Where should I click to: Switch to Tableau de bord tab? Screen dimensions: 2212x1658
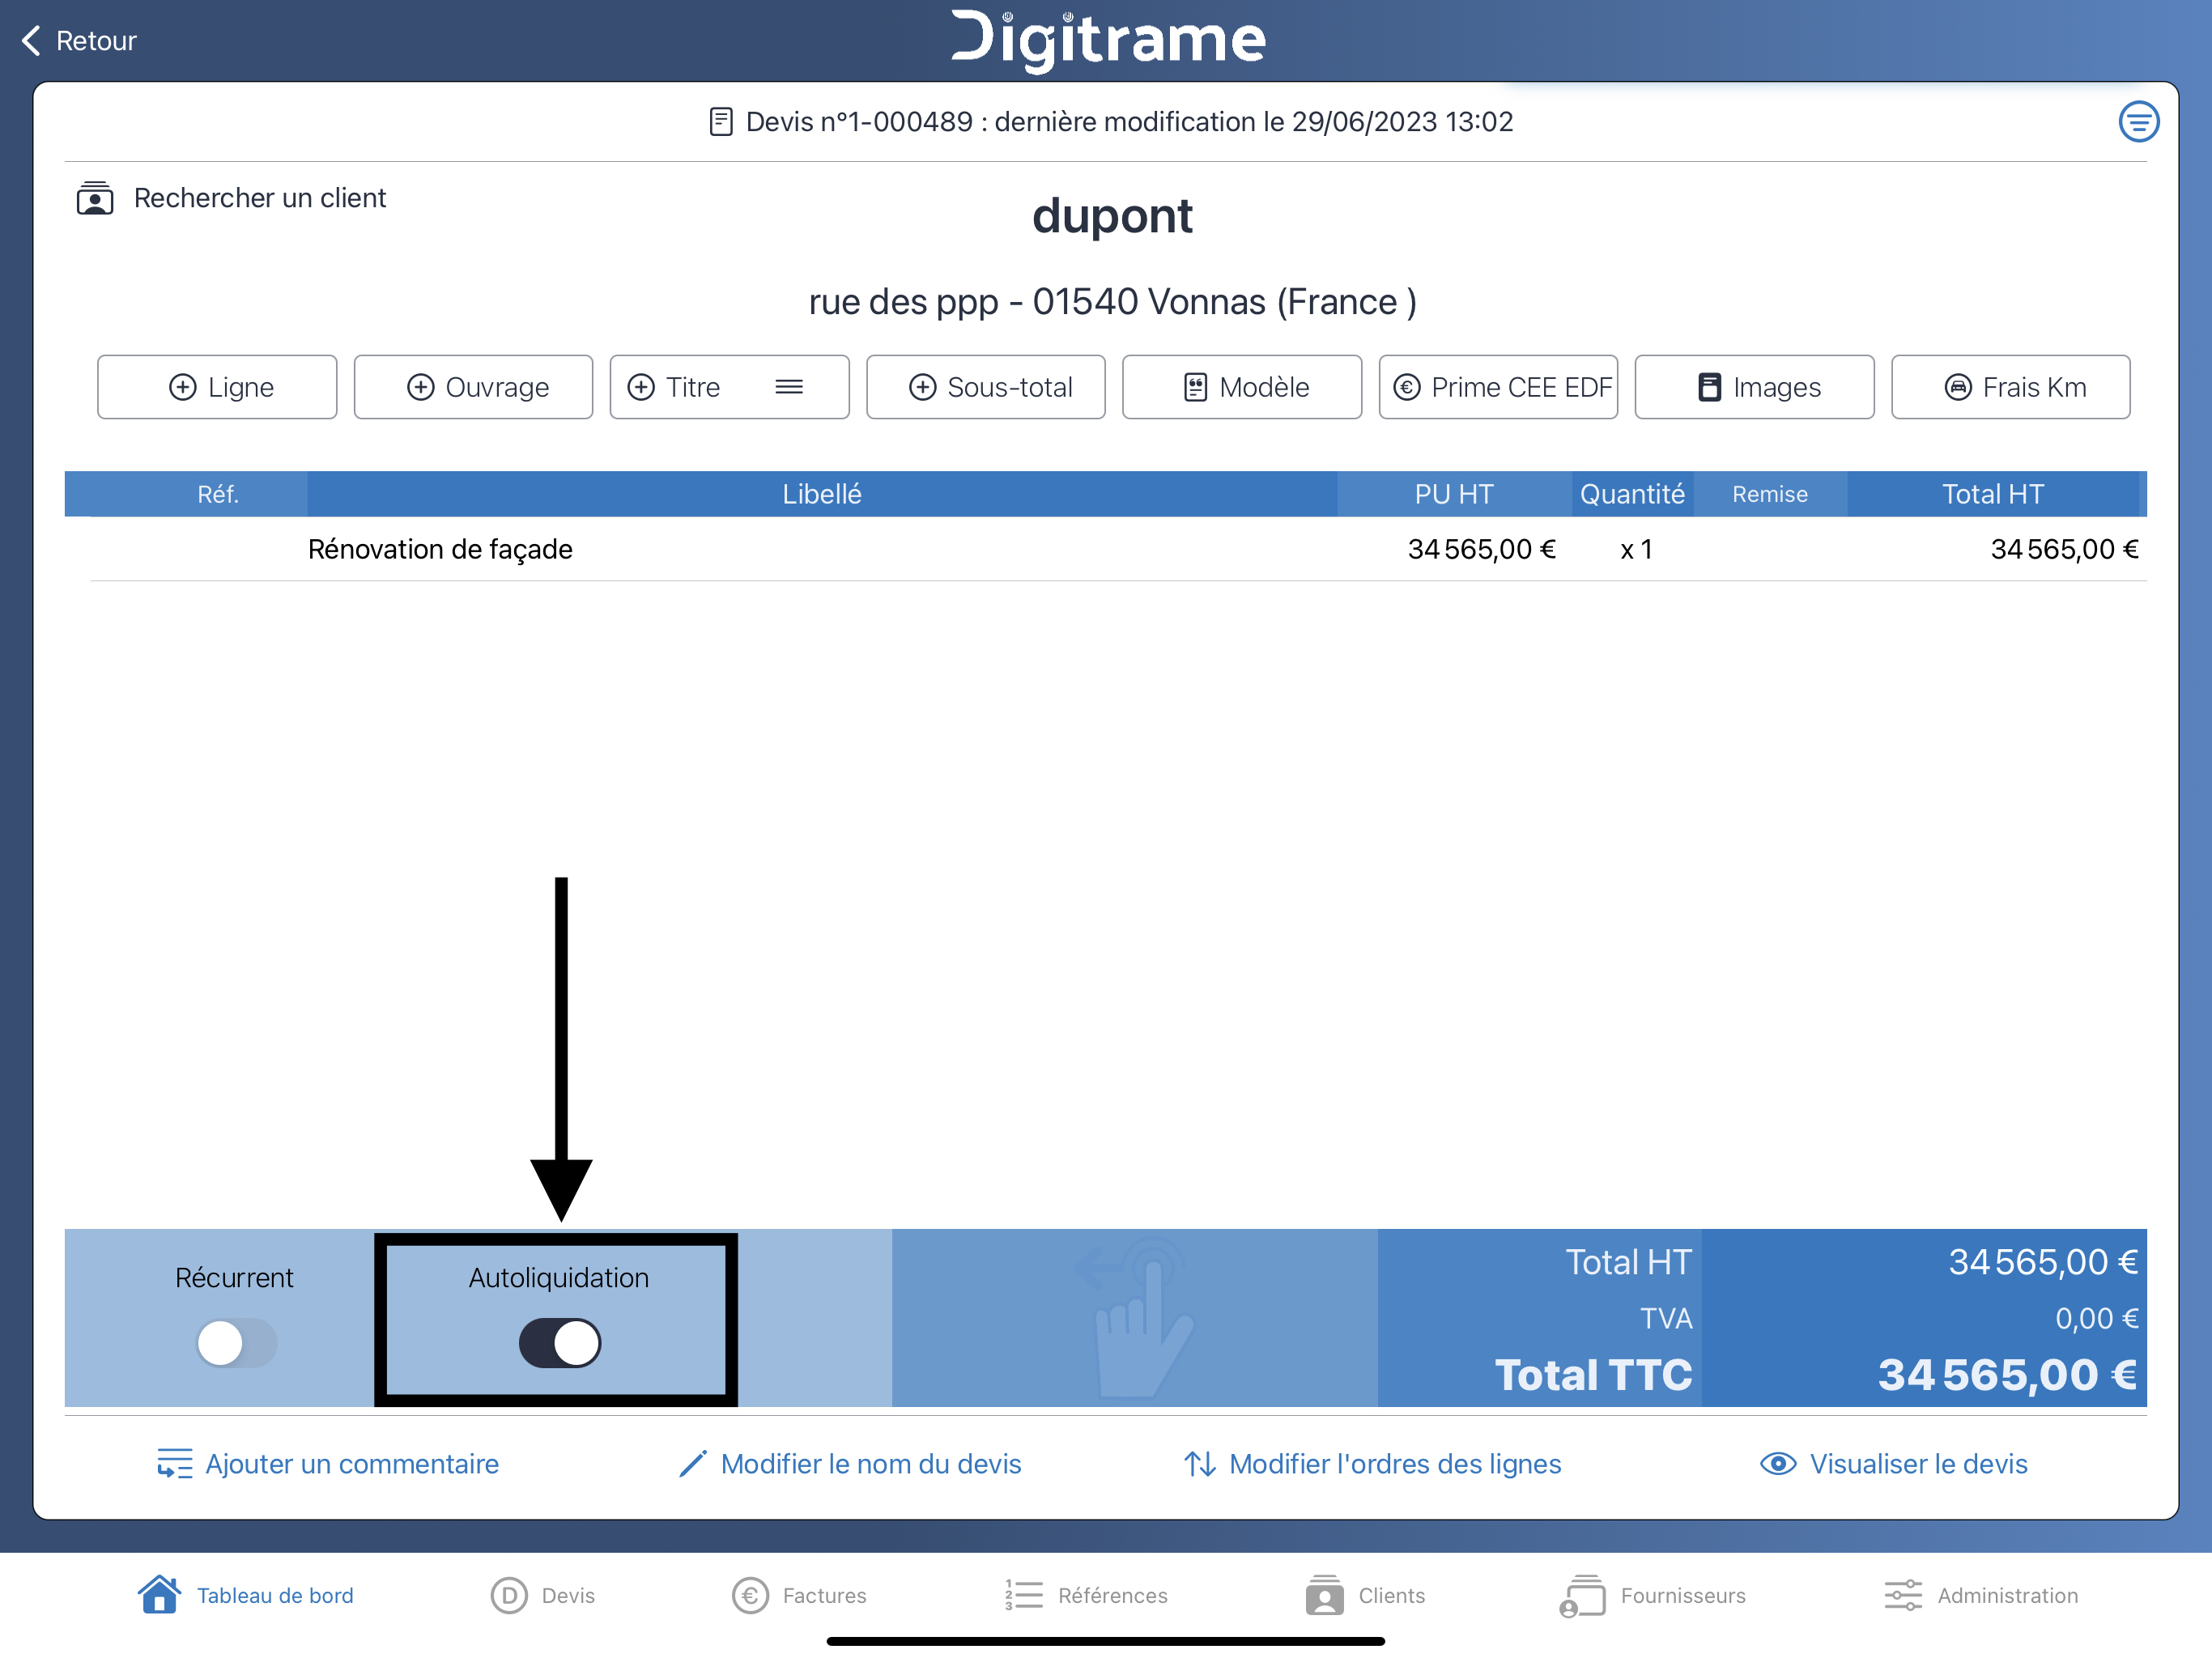(x=246, y=1595)
